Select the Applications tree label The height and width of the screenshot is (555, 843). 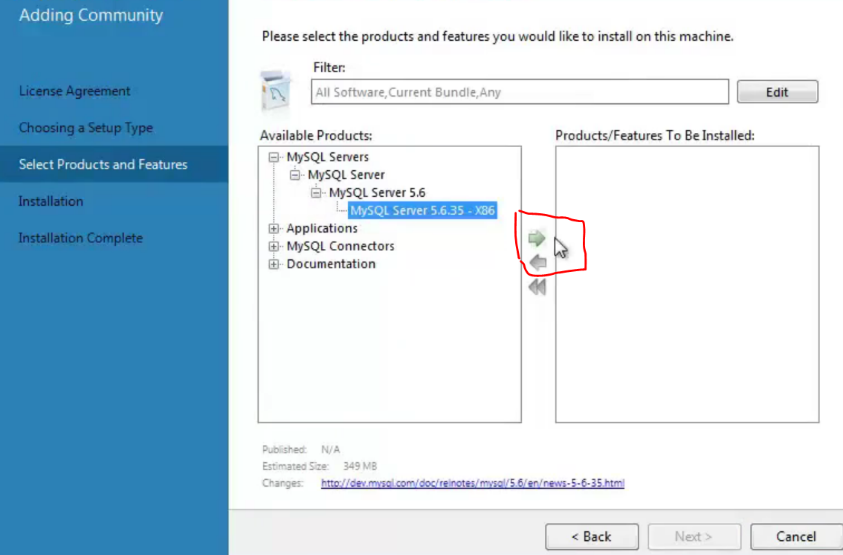[x=322, y=229]
